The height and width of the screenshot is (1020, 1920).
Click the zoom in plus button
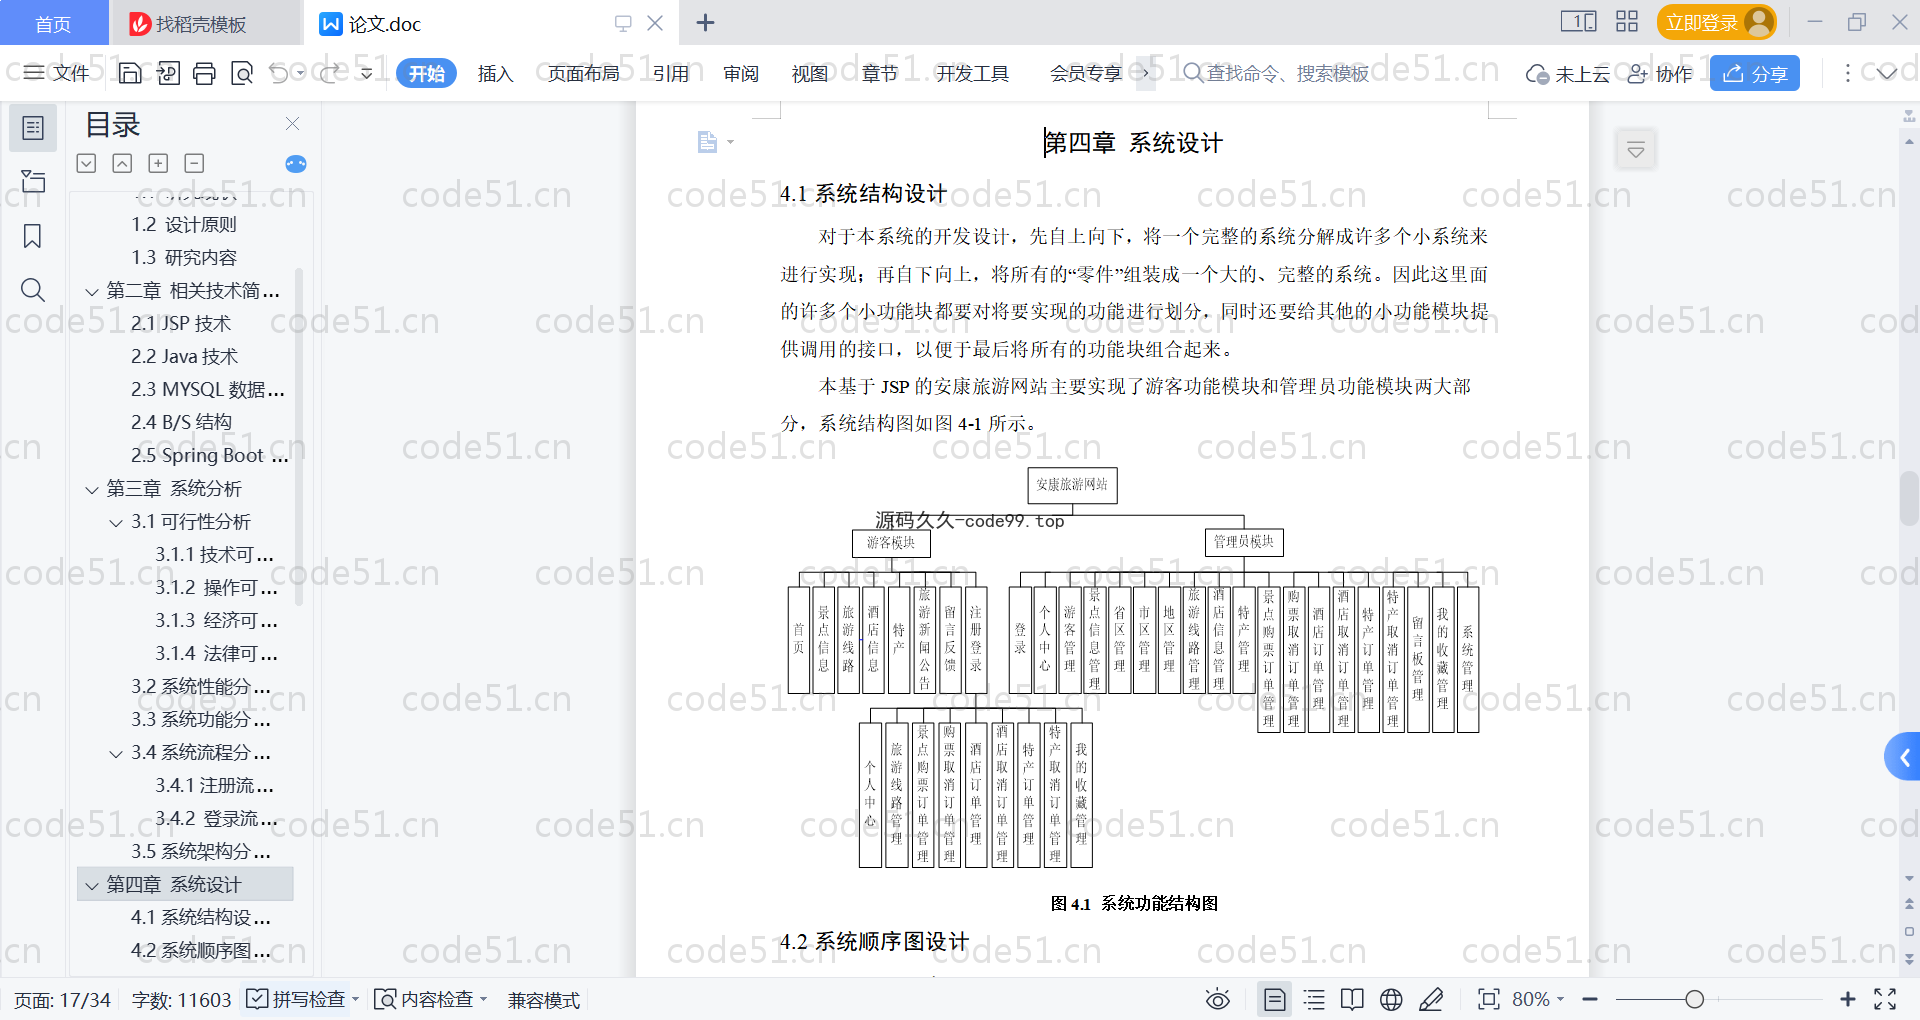(x=1848, y=999)
